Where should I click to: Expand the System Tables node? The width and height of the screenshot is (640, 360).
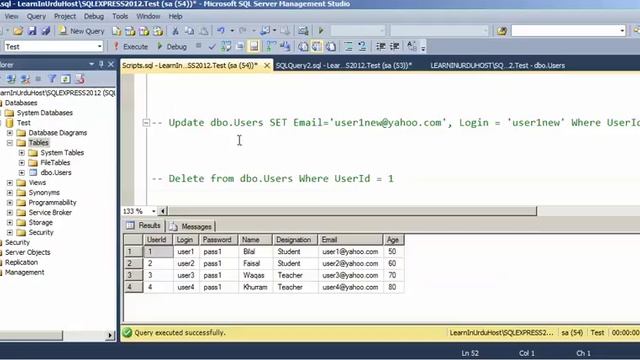22,153
